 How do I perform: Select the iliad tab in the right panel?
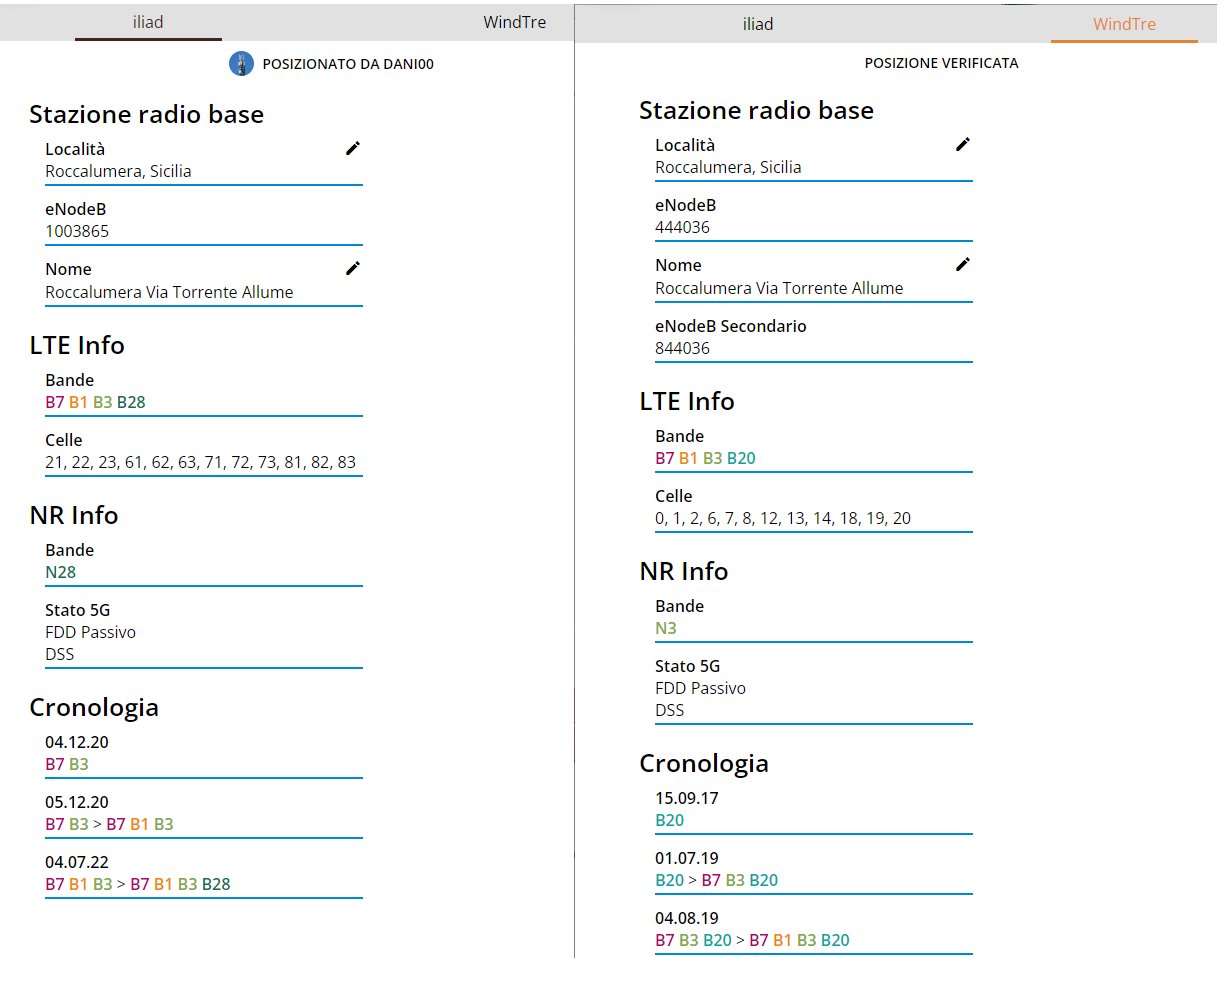758,24
